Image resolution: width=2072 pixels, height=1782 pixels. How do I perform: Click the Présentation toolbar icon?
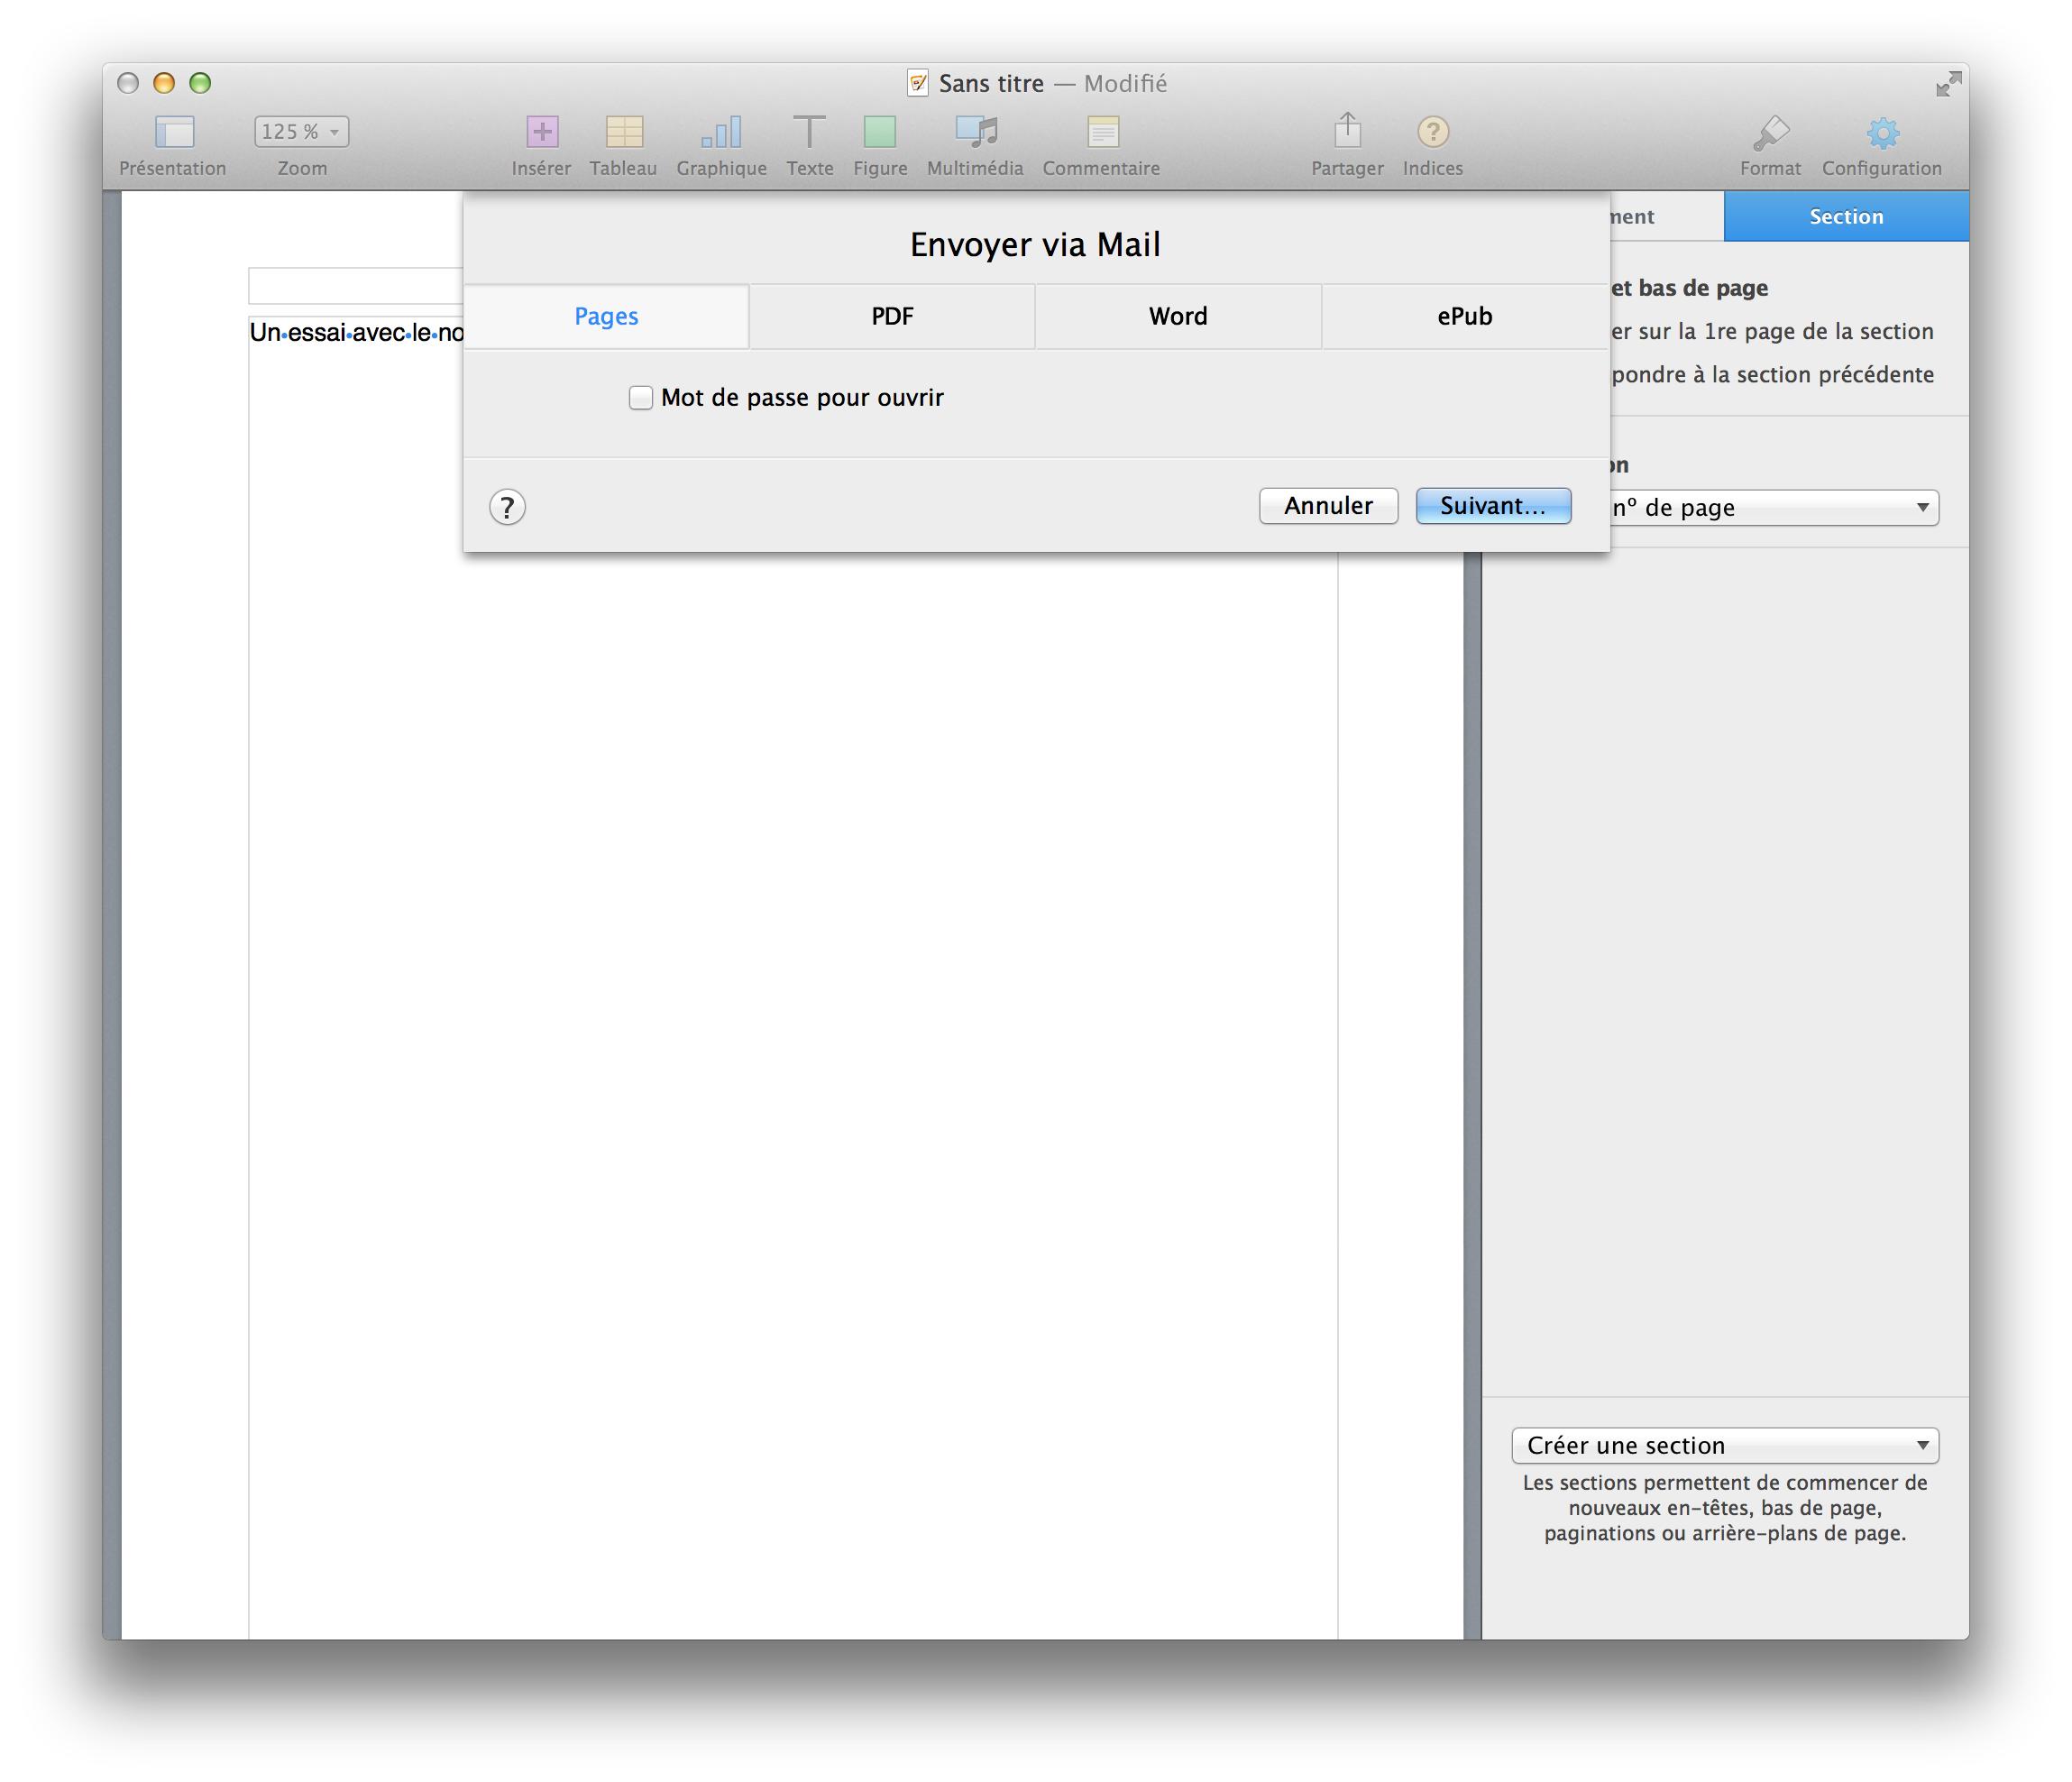point(174,132)
